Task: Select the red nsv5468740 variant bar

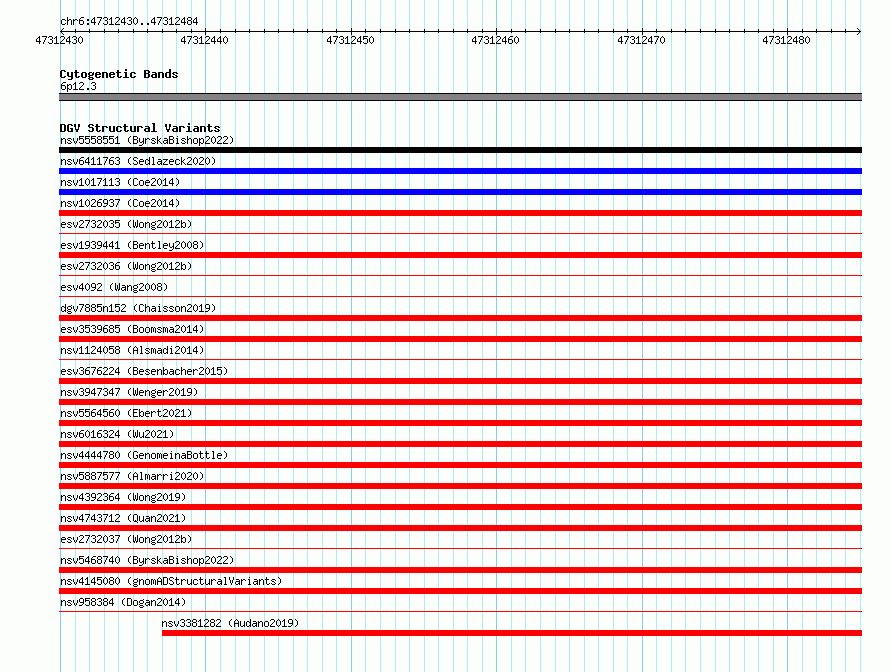Action: tap(460, 570)
